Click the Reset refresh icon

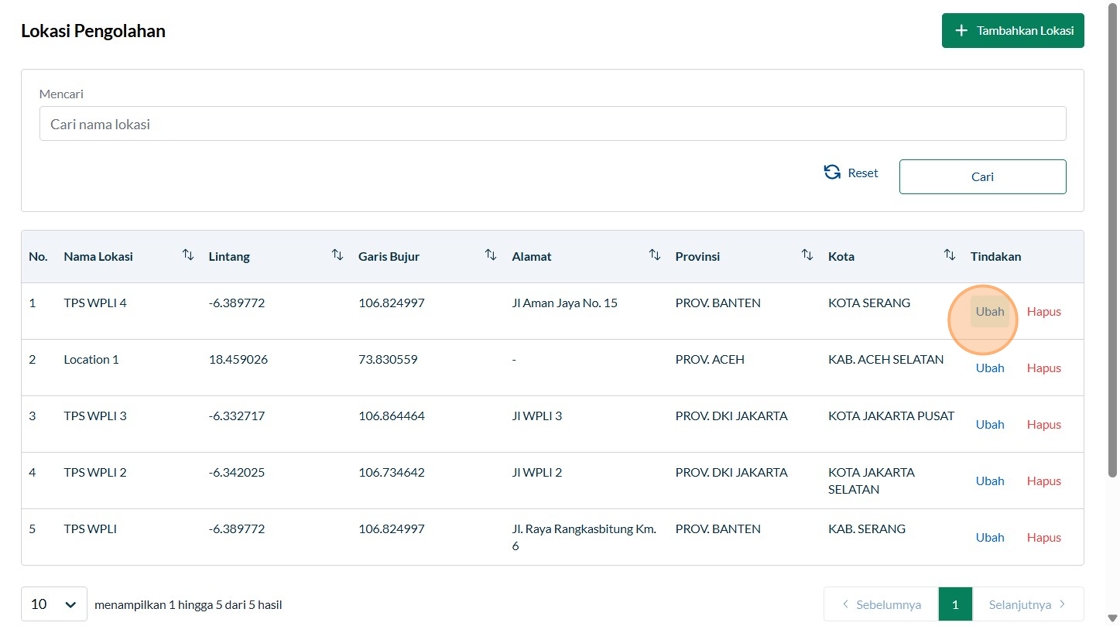(x=832, y=172)
